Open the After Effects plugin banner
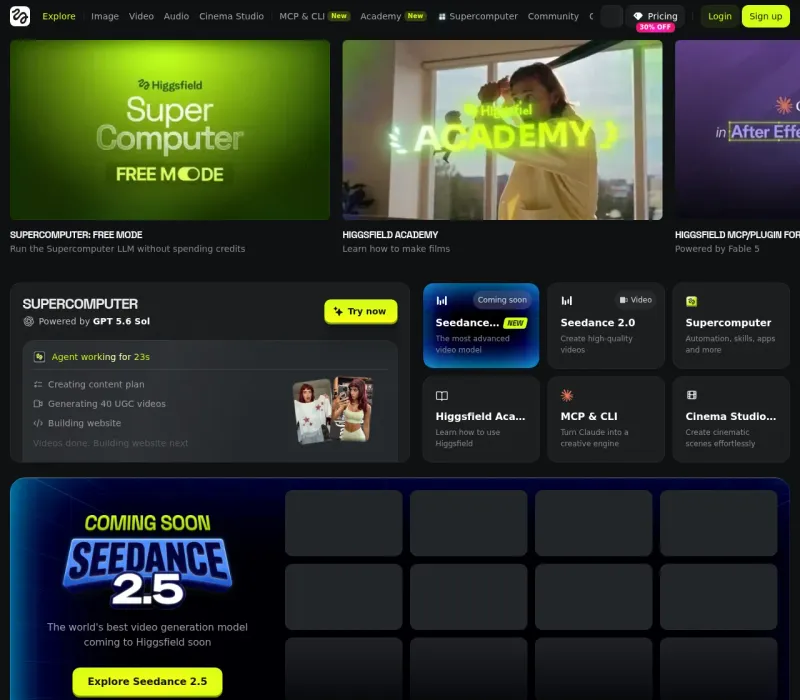The width and height of the screenshot is (800, 700). 737,130
